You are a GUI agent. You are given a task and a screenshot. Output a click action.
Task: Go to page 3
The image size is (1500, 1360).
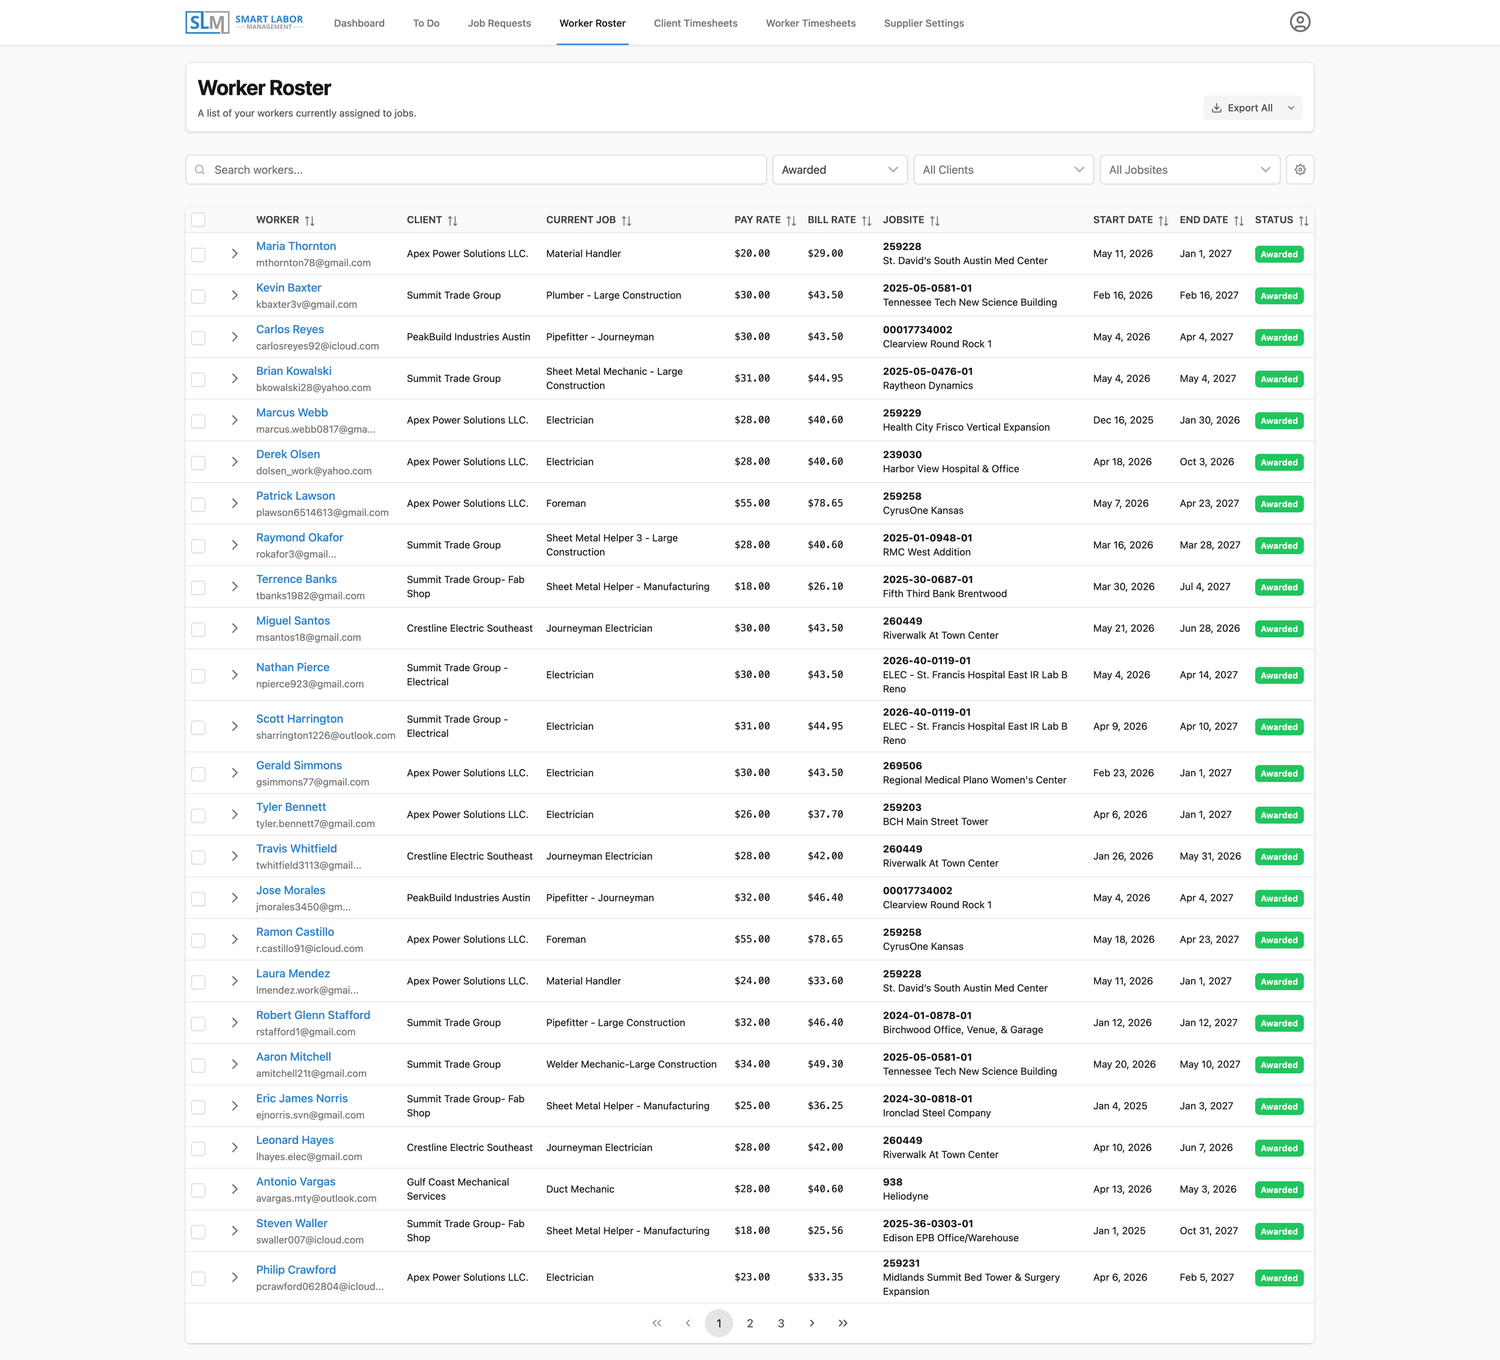(781, 1323)
